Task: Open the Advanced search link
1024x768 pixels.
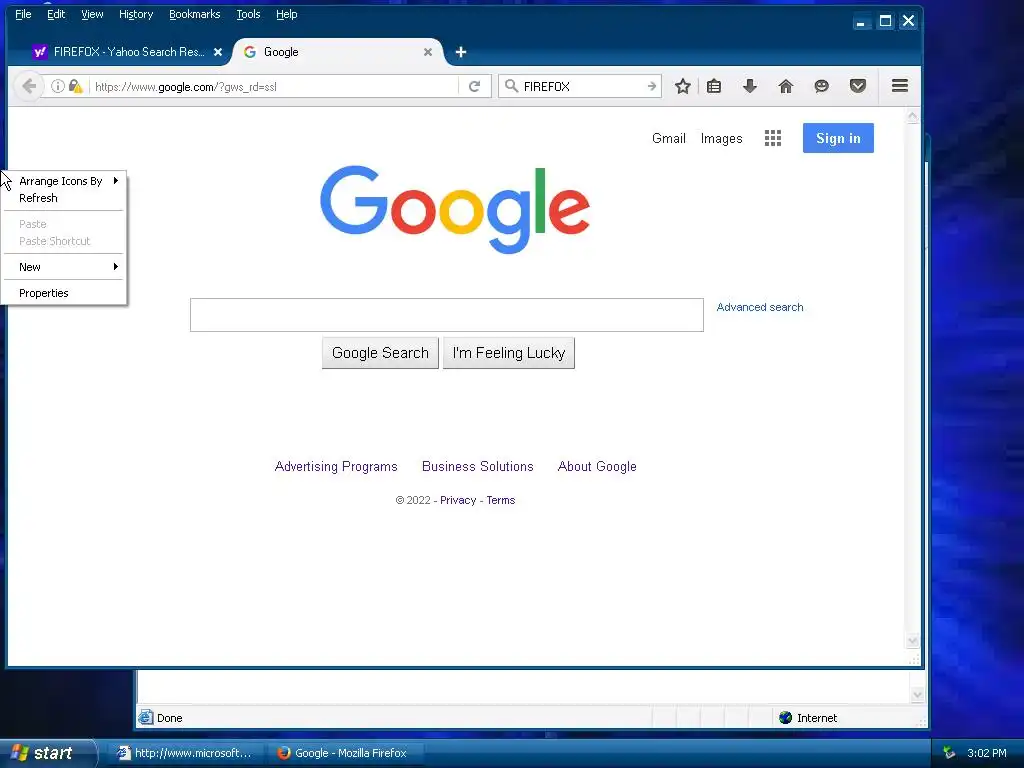Action: pyautogui.click(x=760, y=307)
